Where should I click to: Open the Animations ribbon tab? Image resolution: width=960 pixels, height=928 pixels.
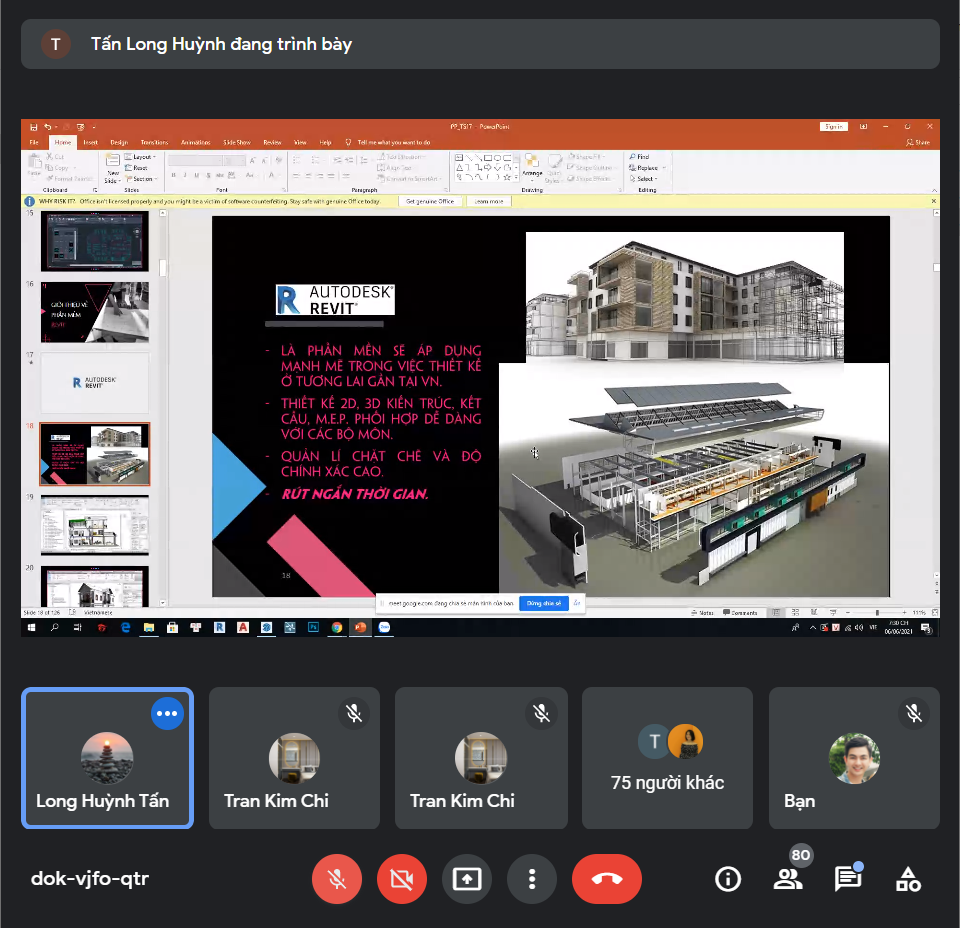(195, 143)
